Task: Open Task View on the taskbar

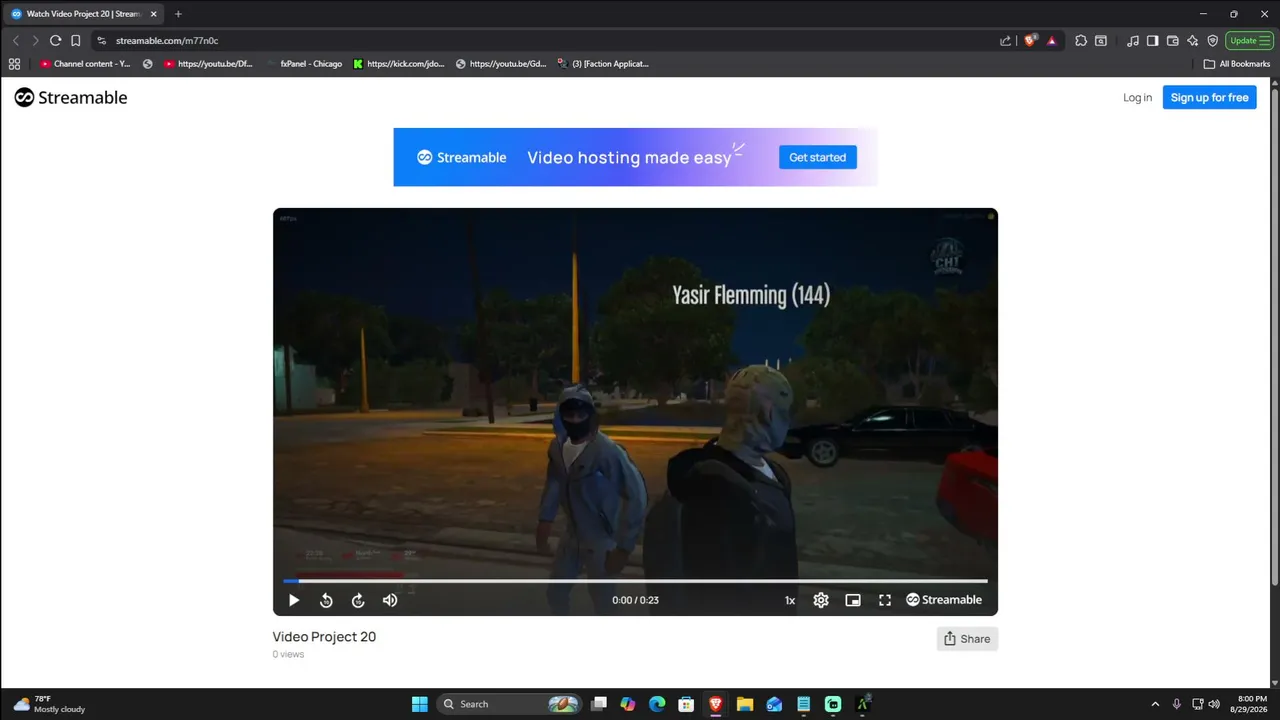Action: click(x=599, y=704)
